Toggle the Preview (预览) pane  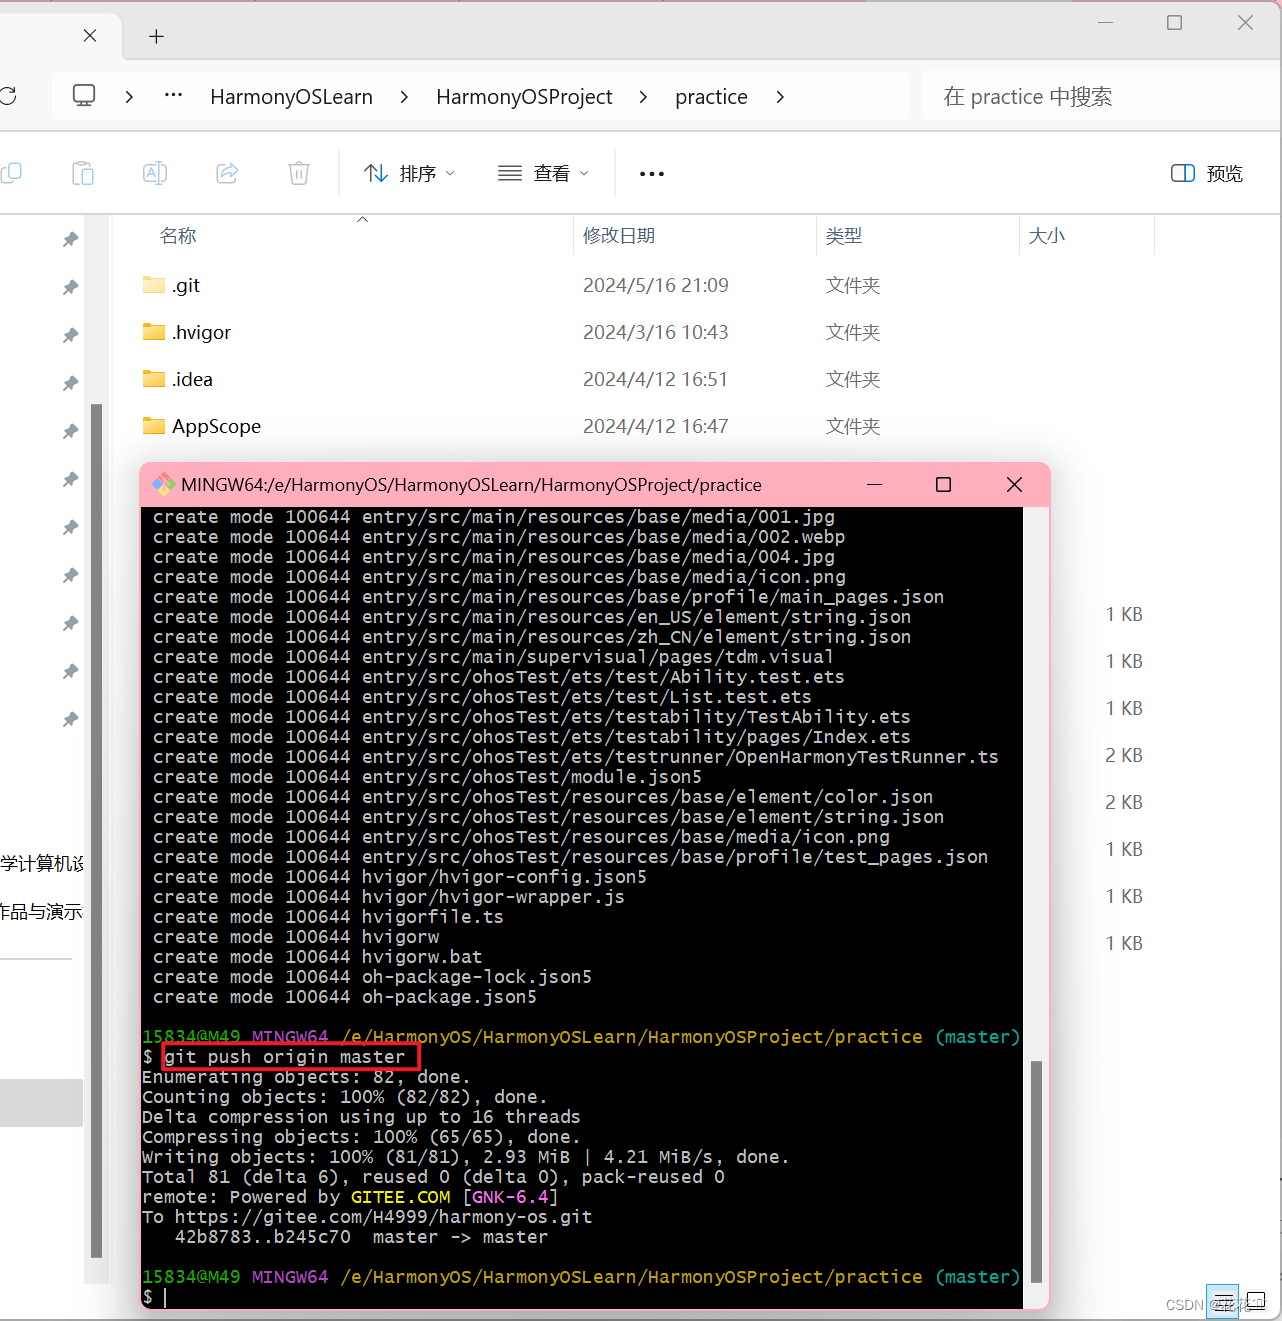coord(1207,173)
